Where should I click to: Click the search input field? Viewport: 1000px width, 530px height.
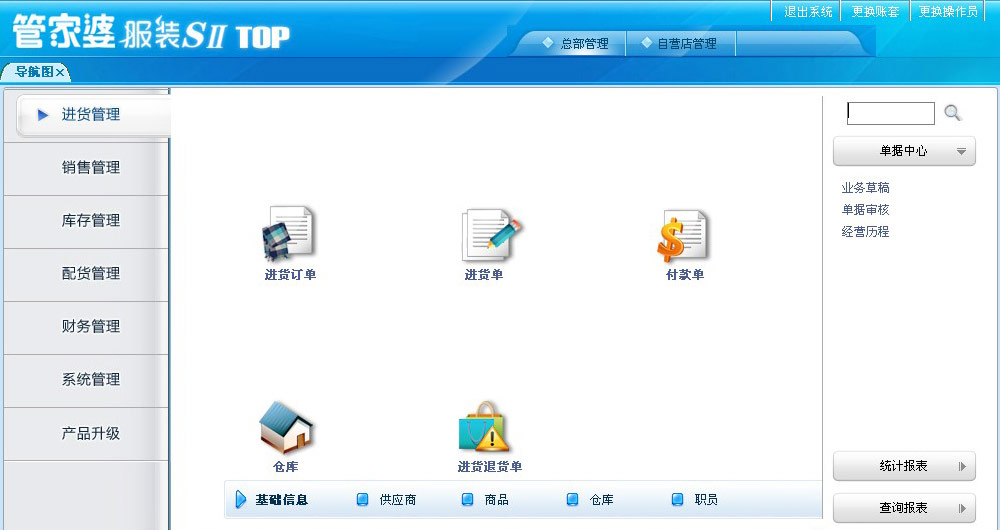tap(891, 113)
